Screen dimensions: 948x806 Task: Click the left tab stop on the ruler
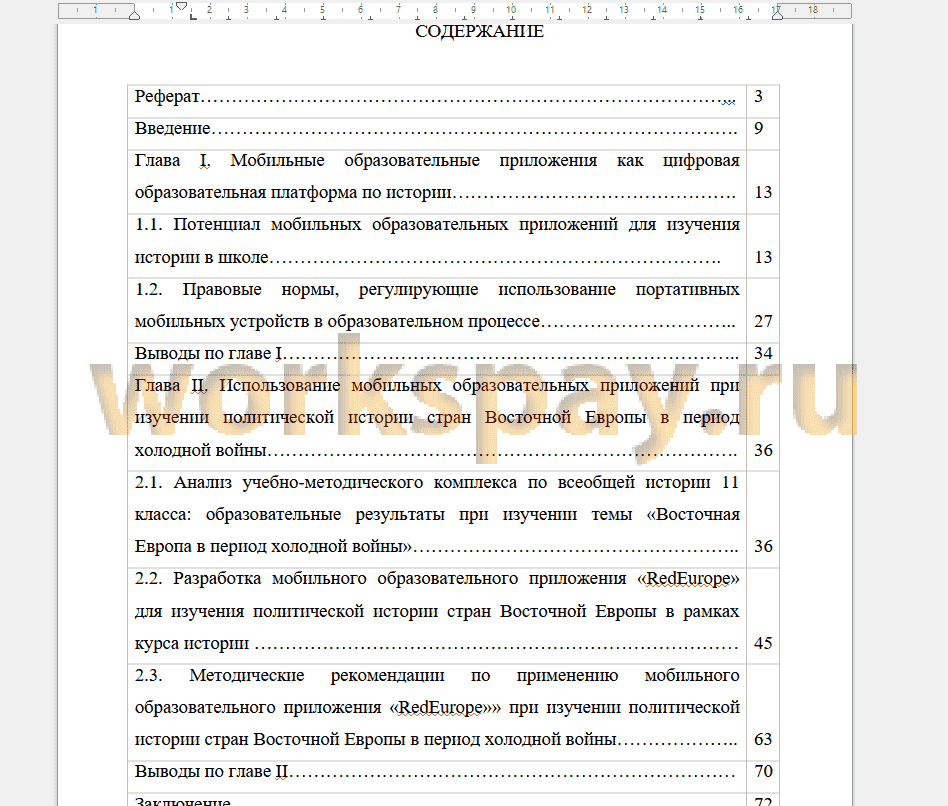pyautogui.click(x=193, y=16)
